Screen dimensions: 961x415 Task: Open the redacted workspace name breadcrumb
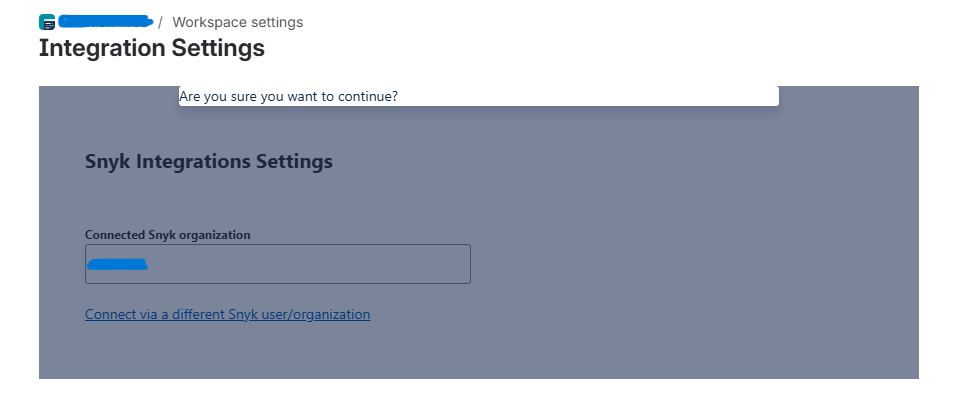(x=105, y=22)
